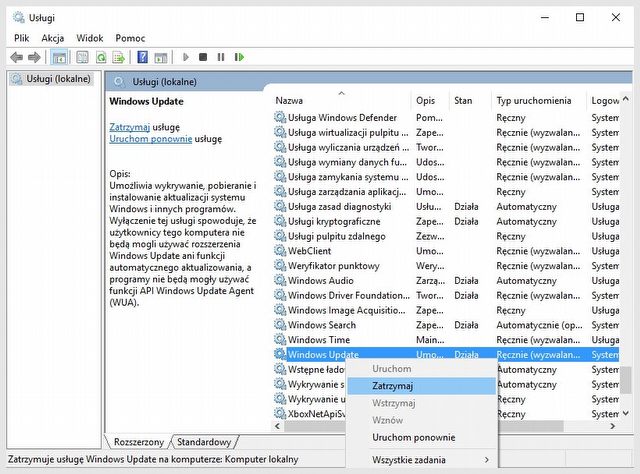Click the Usługi window title gear icon
Image resolution: width=640 pixels, height=474 pixels.
click(18, 18)
